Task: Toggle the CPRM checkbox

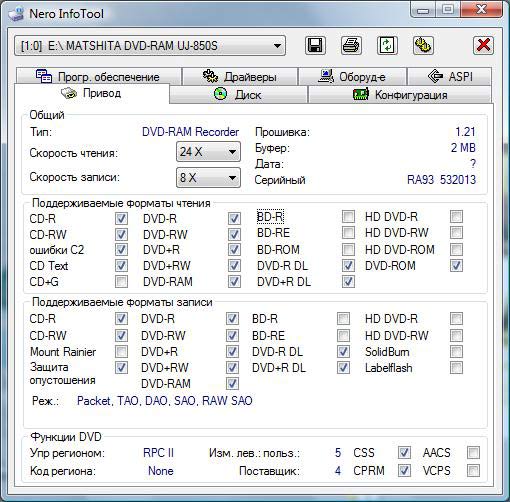Action: click(x=404, y=471)
